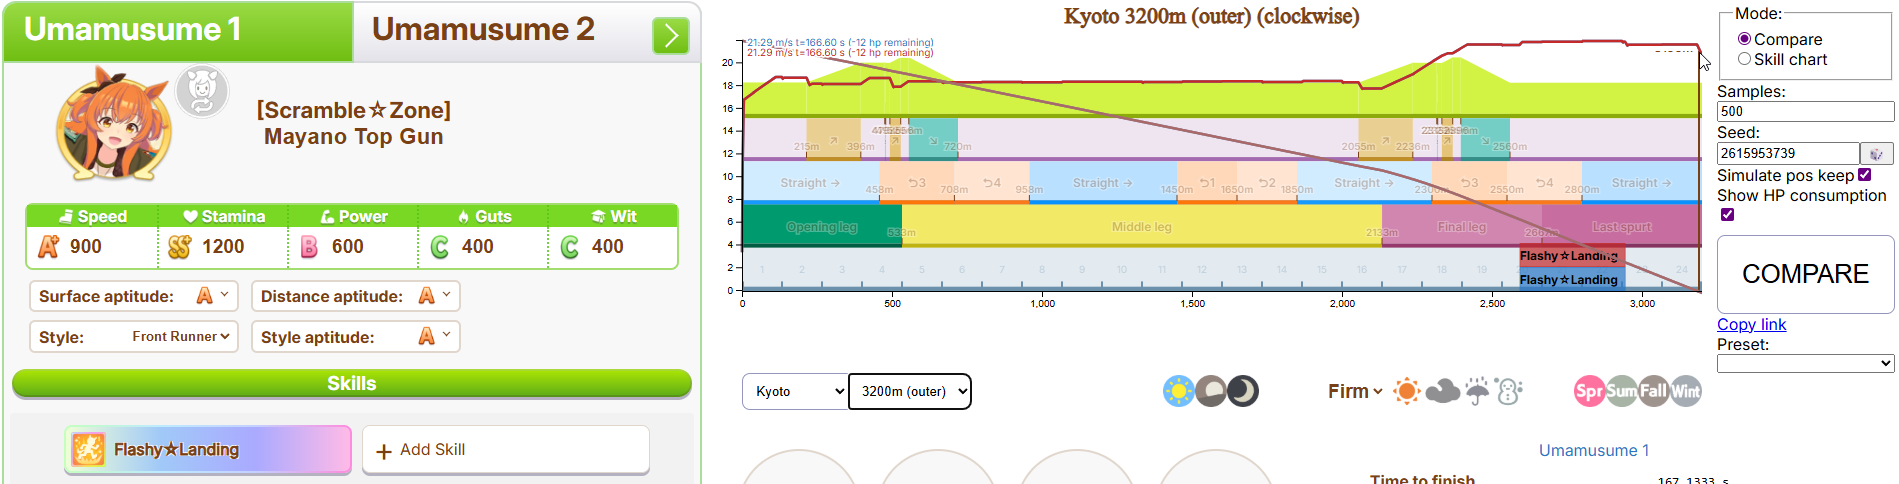The width and height of the screenshot is (1899, 484).
Task: Click the Last spurt chart segment
Action: click(1621, 226)
